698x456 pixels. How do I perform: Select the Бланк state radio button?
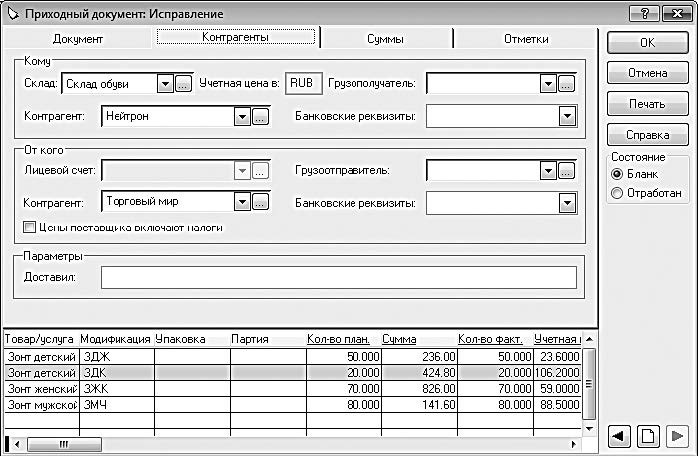(x=617, y=174)
